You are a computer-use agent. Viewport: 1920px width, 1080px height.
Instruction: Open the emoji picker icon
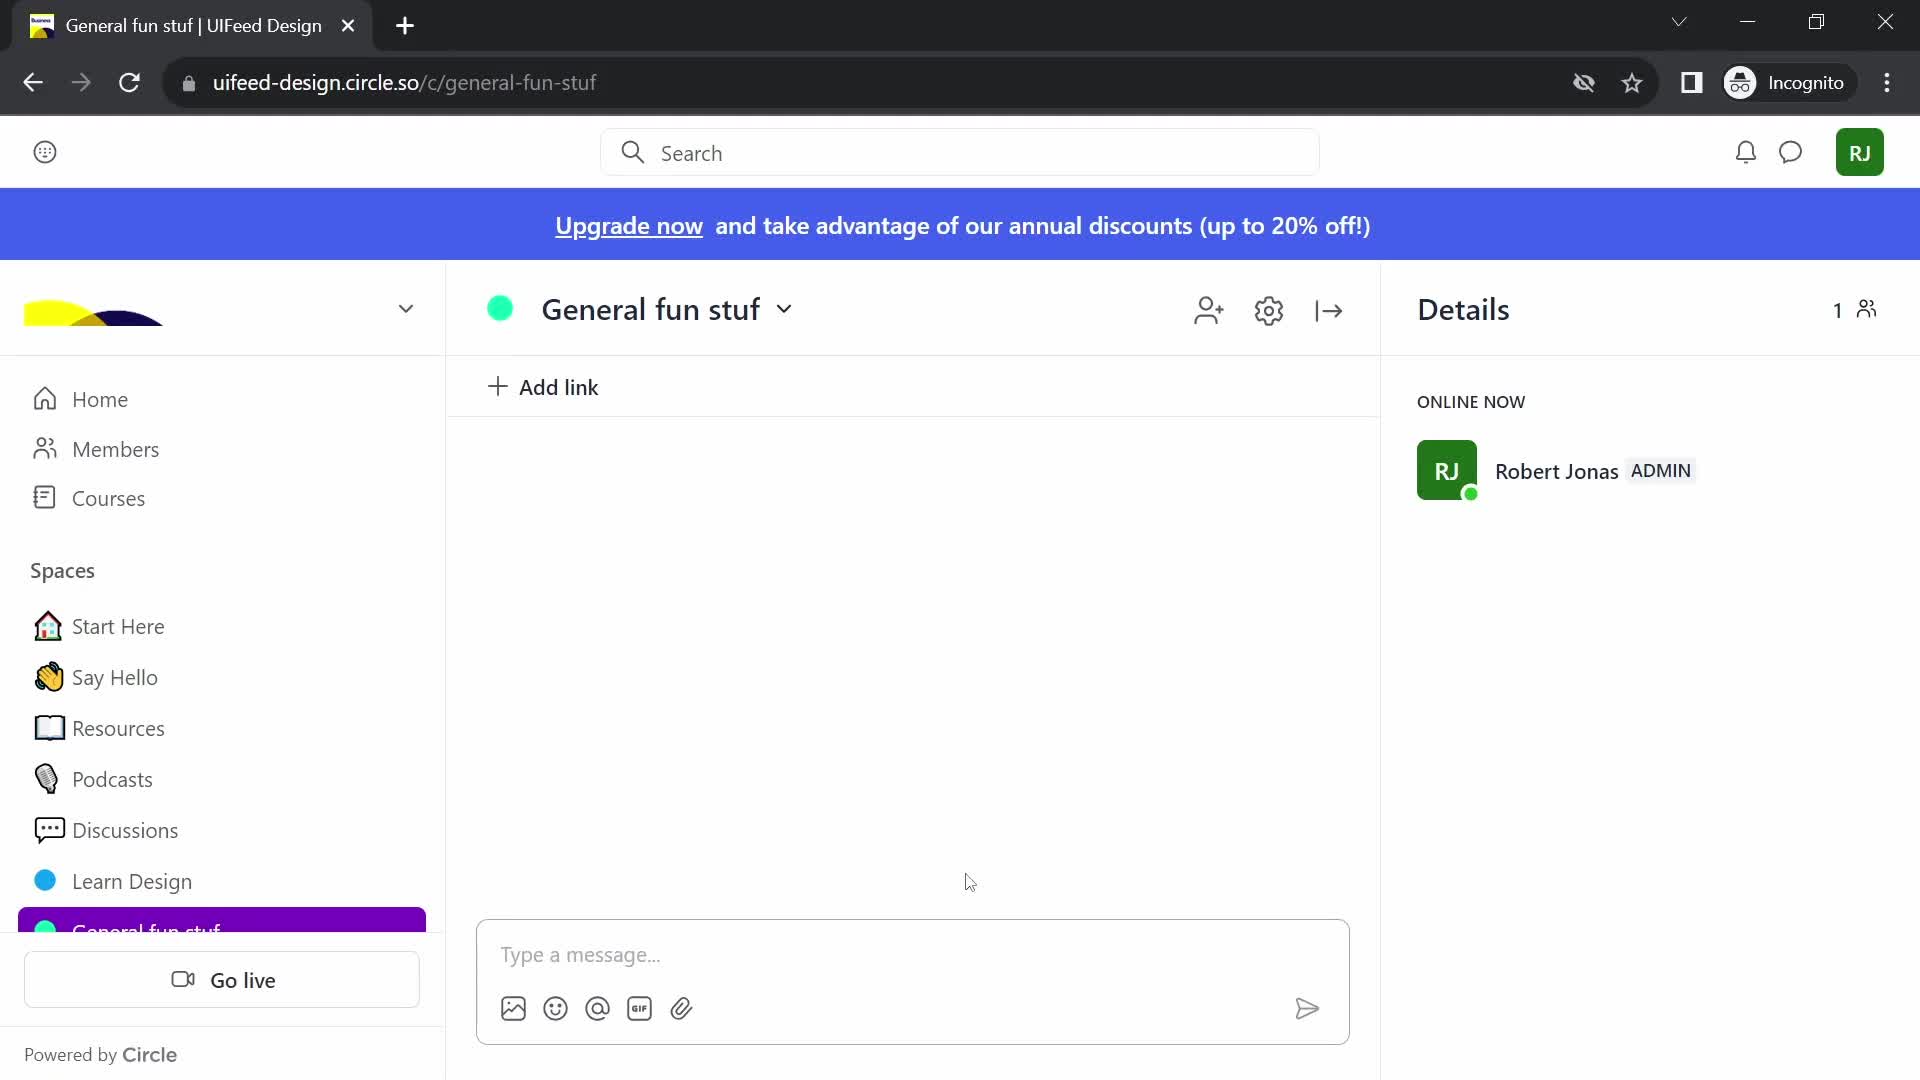pyautogui.click(x=554, y=1009)
